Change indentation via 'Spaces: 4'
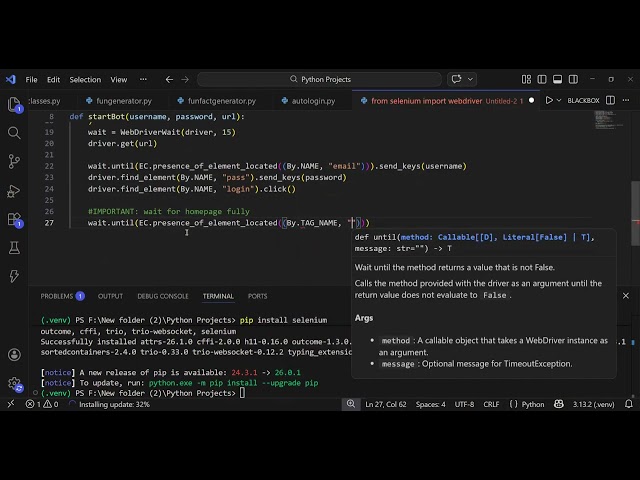Viewport: 640px width, 480px height. pos(431,404)
